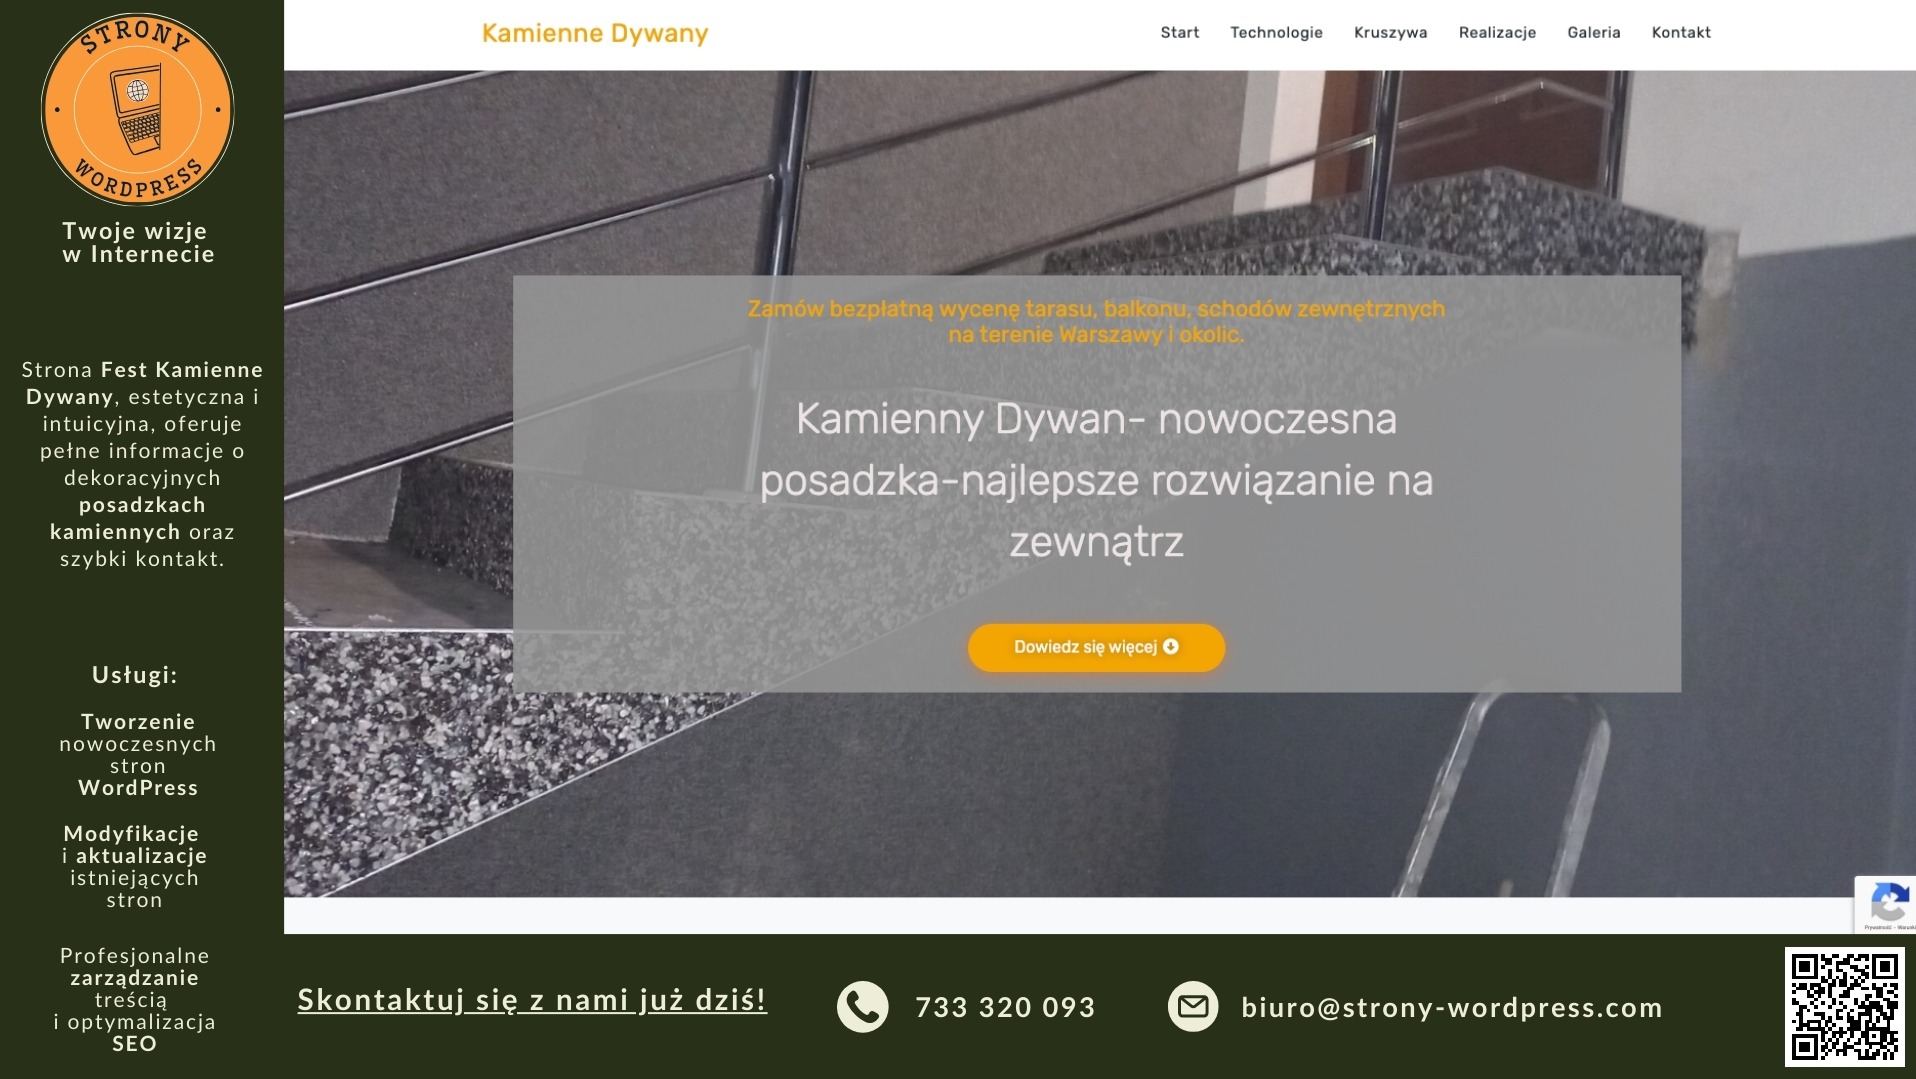Screen dimensions: 1916x1079
Task: Click the Twoje wizje w Internecie tagline
Action: click(x=138, y=243)
